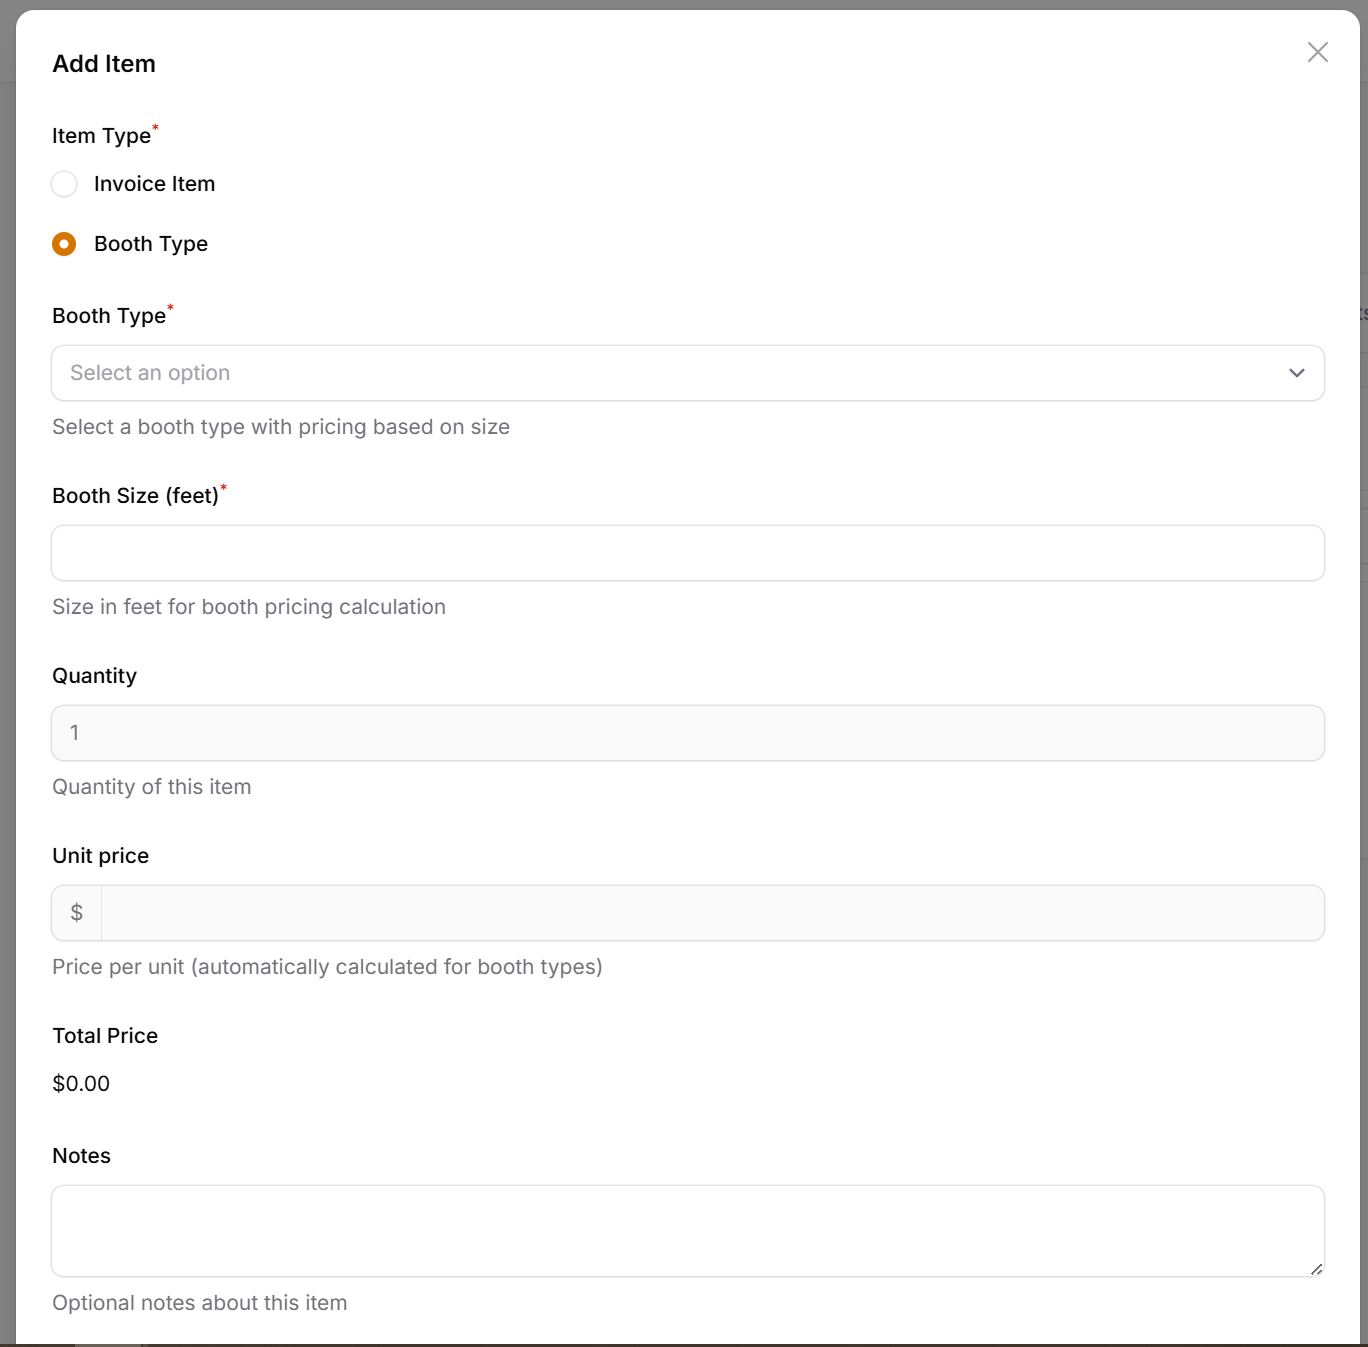Select the Booth Type radio button
The width and height of the screenshot is (1368, 1347).
point(64,244)
